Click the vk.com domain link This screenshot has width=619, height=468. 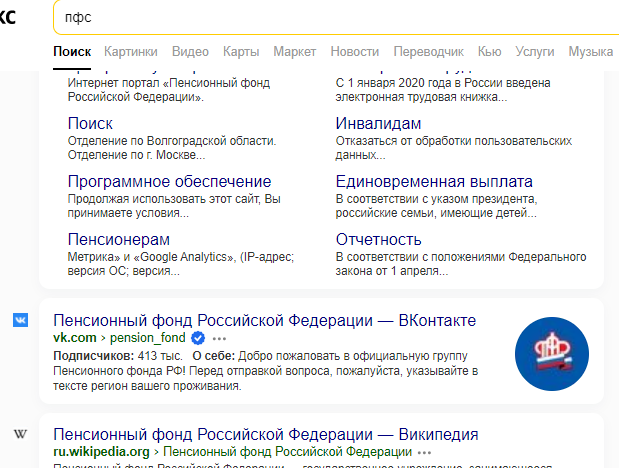point(75,338)
